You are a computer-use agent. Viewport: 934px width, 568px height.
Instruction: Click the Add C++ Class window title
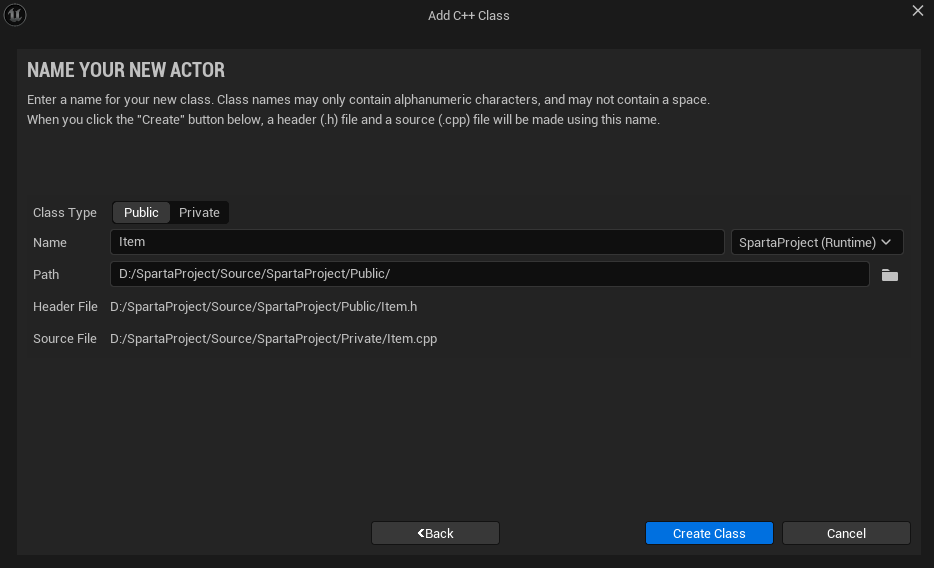tap(468, 15)
